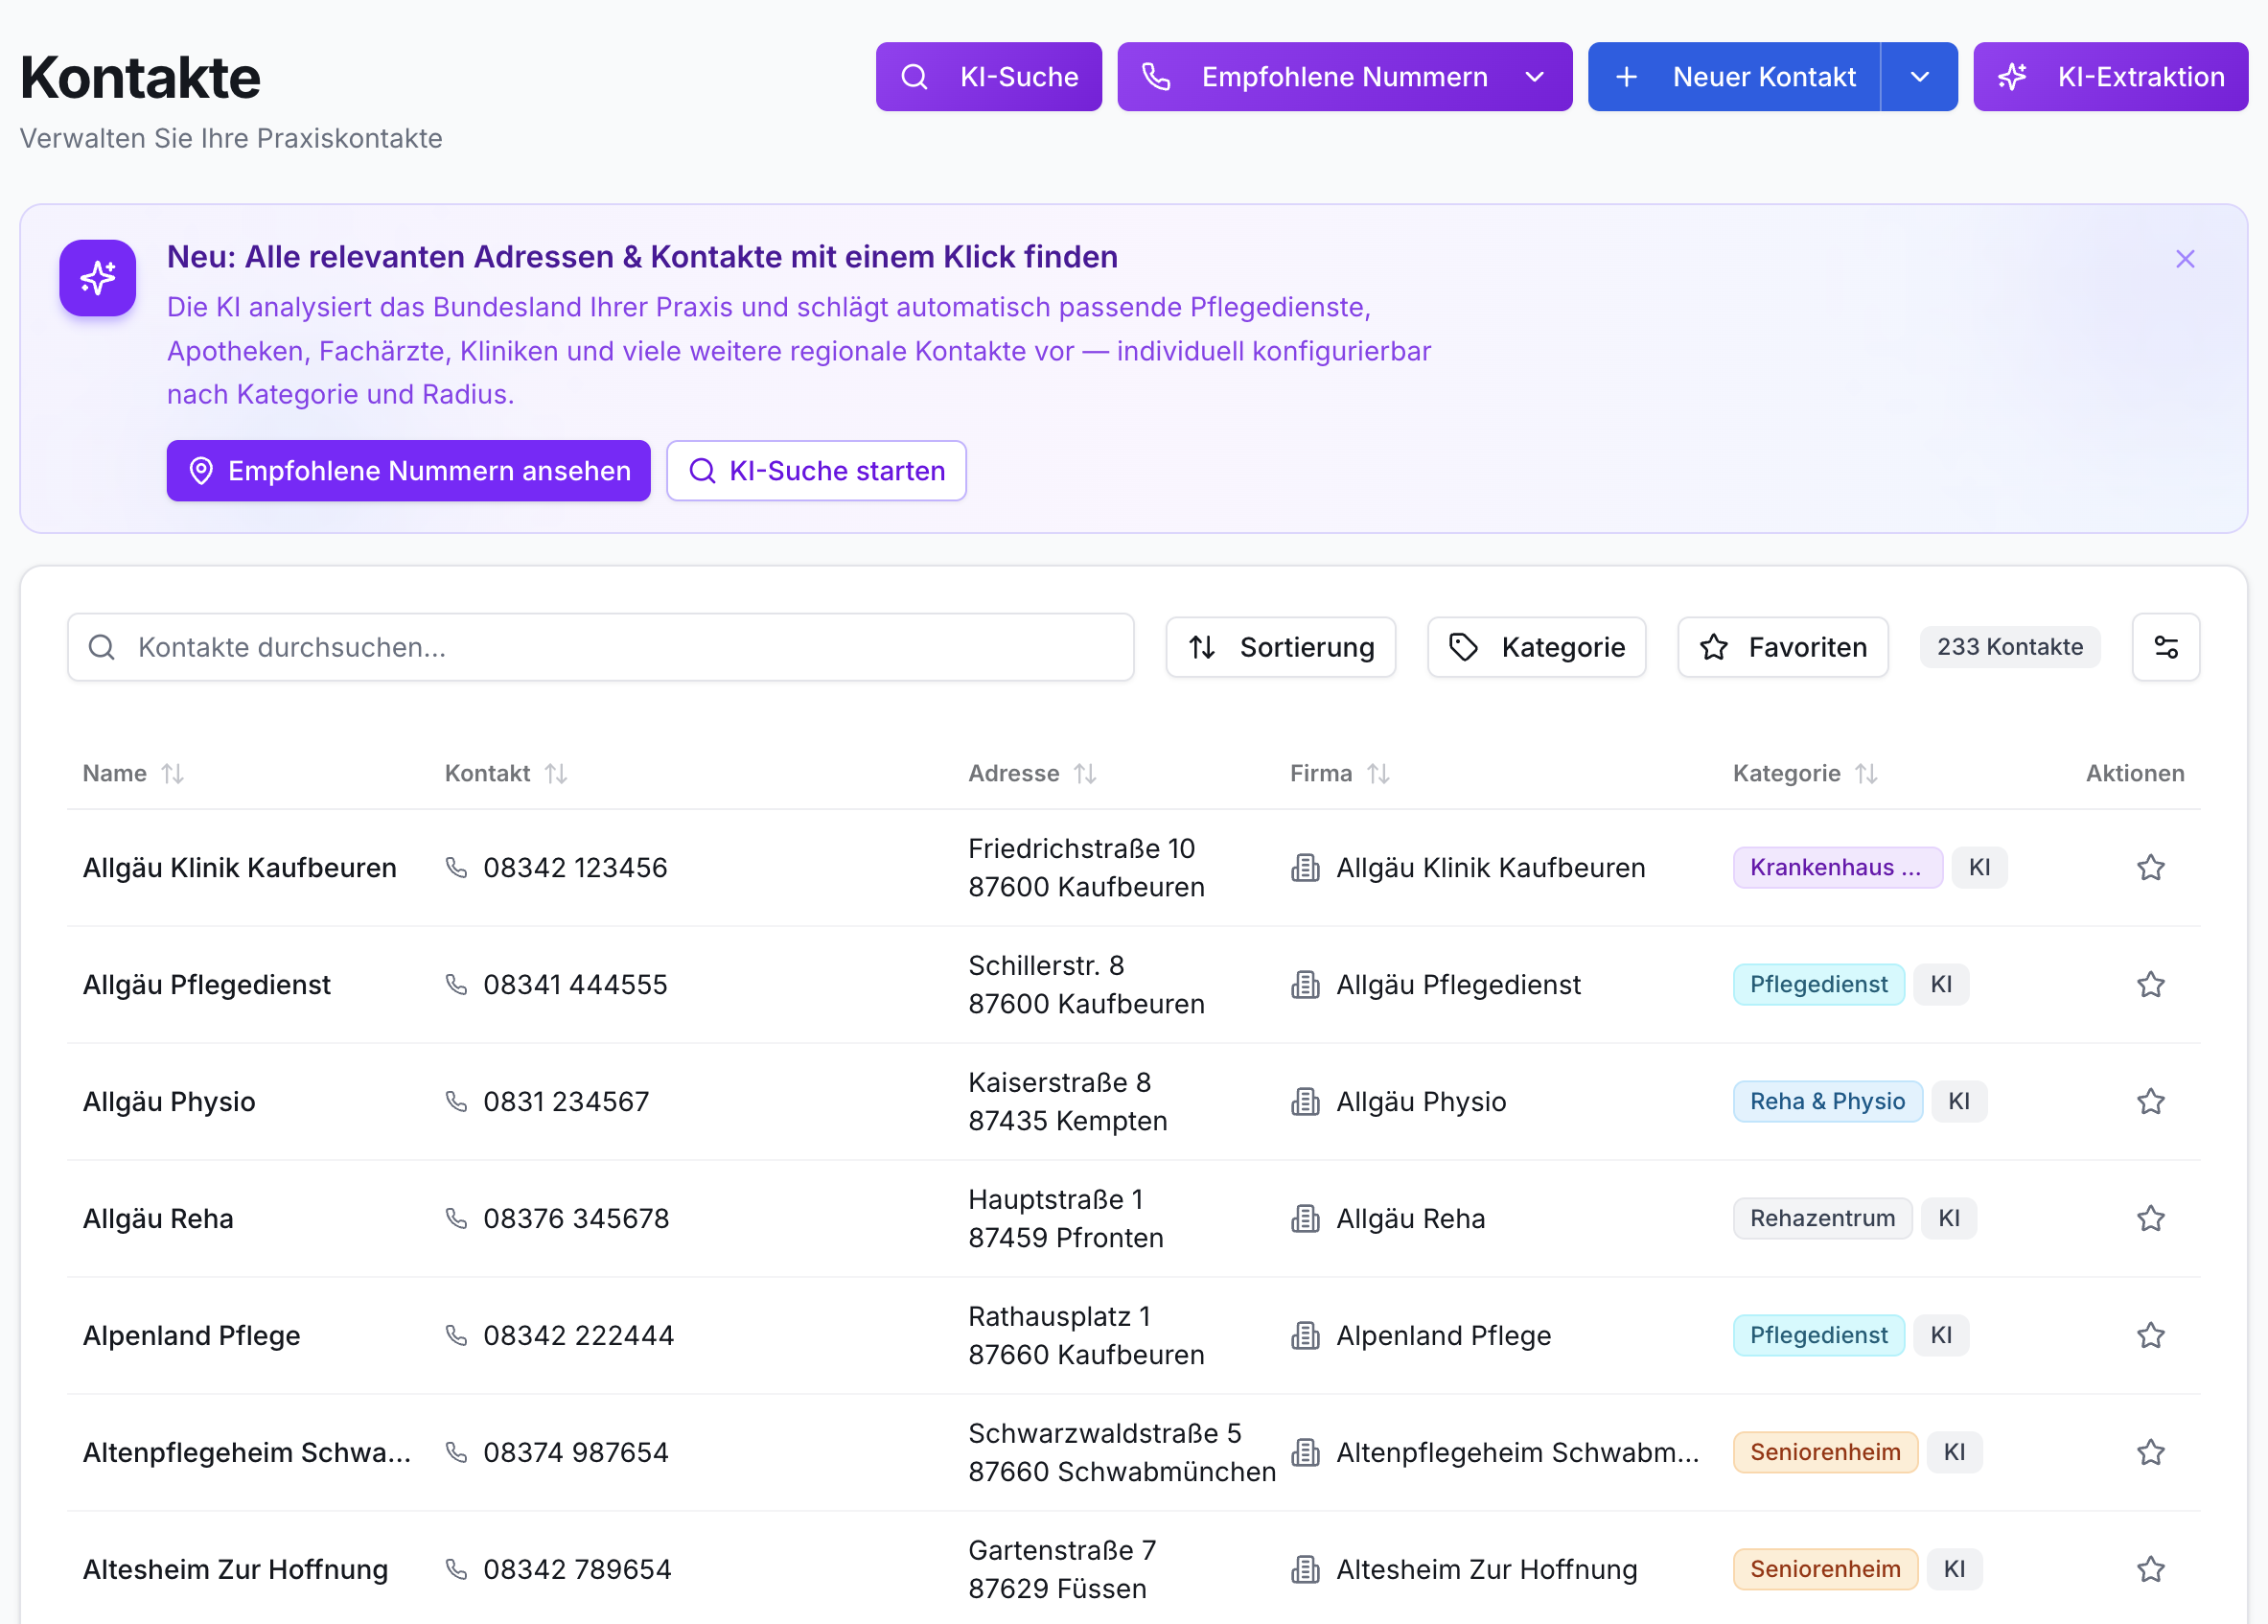2268x1624 pixels.
Task: Open the table settings sliders icon
Action: point(2166,647)
